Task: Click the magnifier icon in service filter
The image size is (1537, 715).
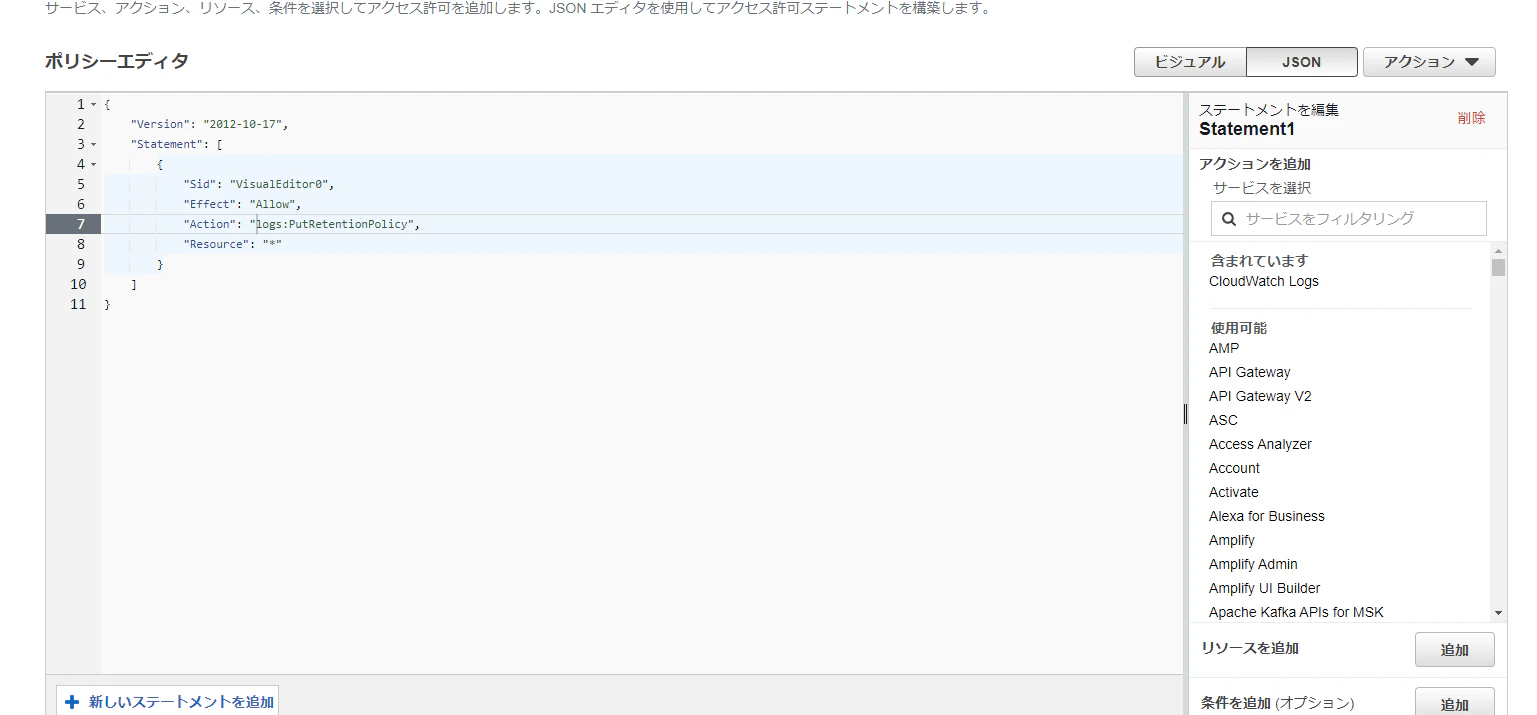Action: [x=1229, y=218]
